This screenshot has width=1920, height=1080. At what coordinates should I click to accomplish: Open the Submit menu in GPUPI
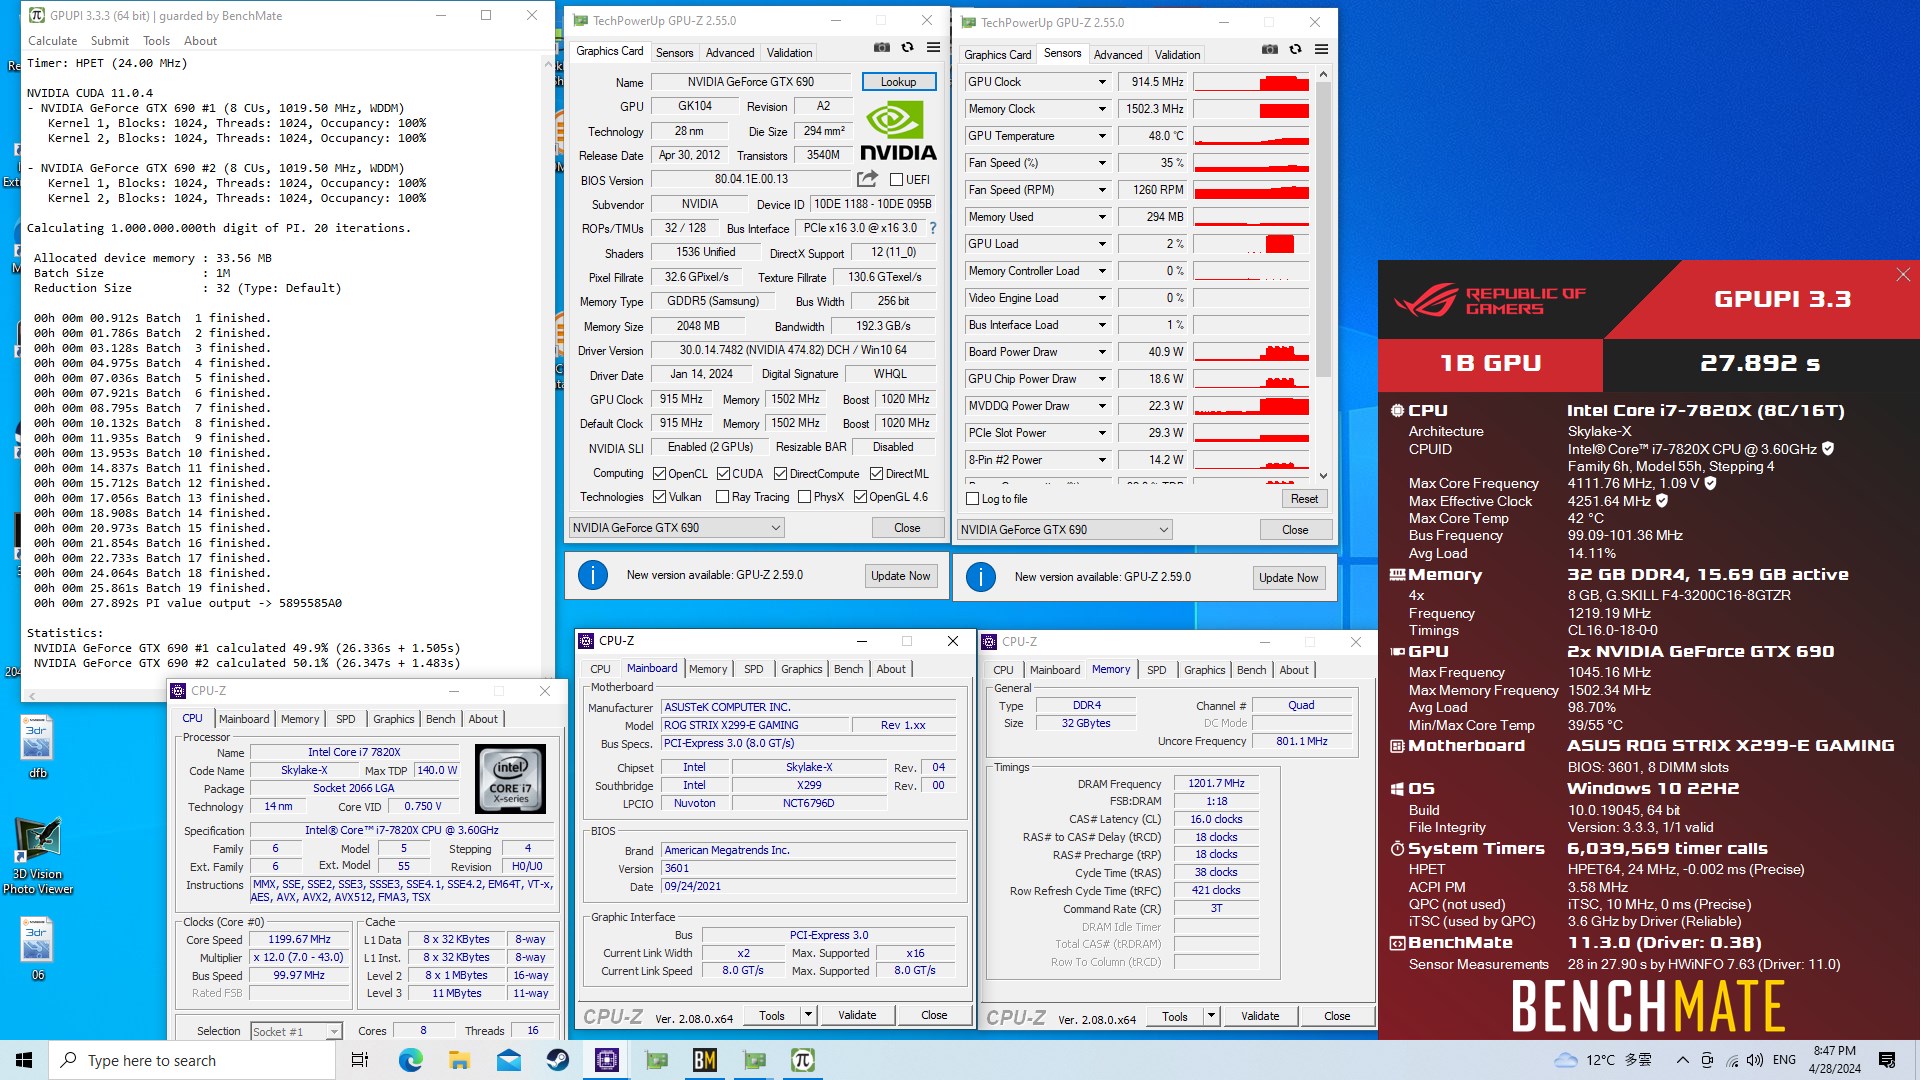(x=109, y=41)
